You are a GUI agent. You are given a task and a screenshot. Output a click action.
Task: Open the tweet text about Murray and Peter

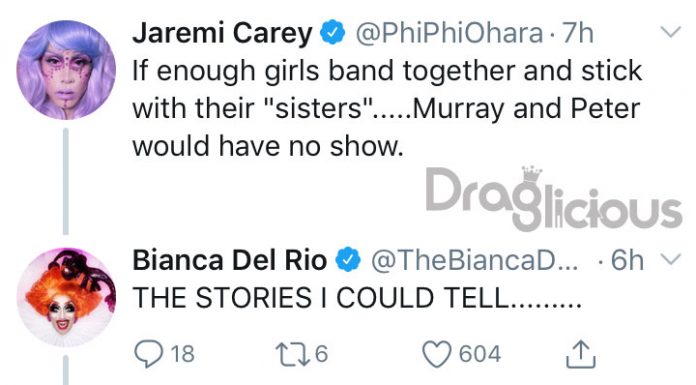click(x=387, y=109)
